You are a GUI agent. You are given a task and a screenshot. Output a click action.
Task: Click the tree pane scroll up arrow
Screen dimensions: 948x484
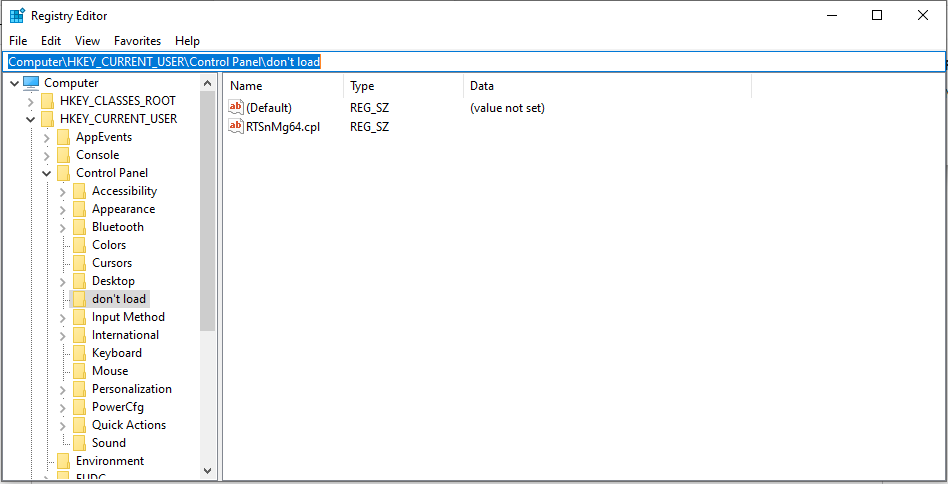207,83
